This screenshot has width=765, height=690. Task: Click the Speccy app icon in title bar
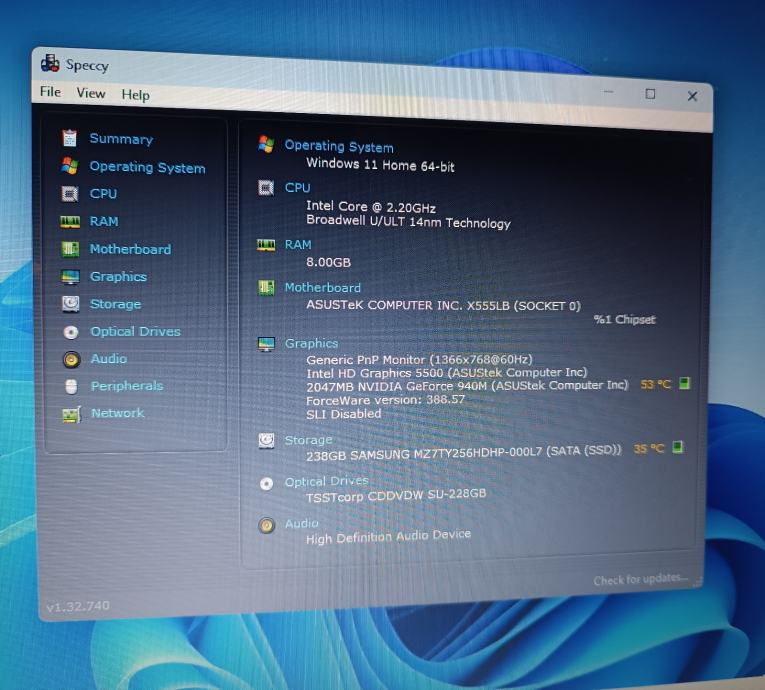50,63
